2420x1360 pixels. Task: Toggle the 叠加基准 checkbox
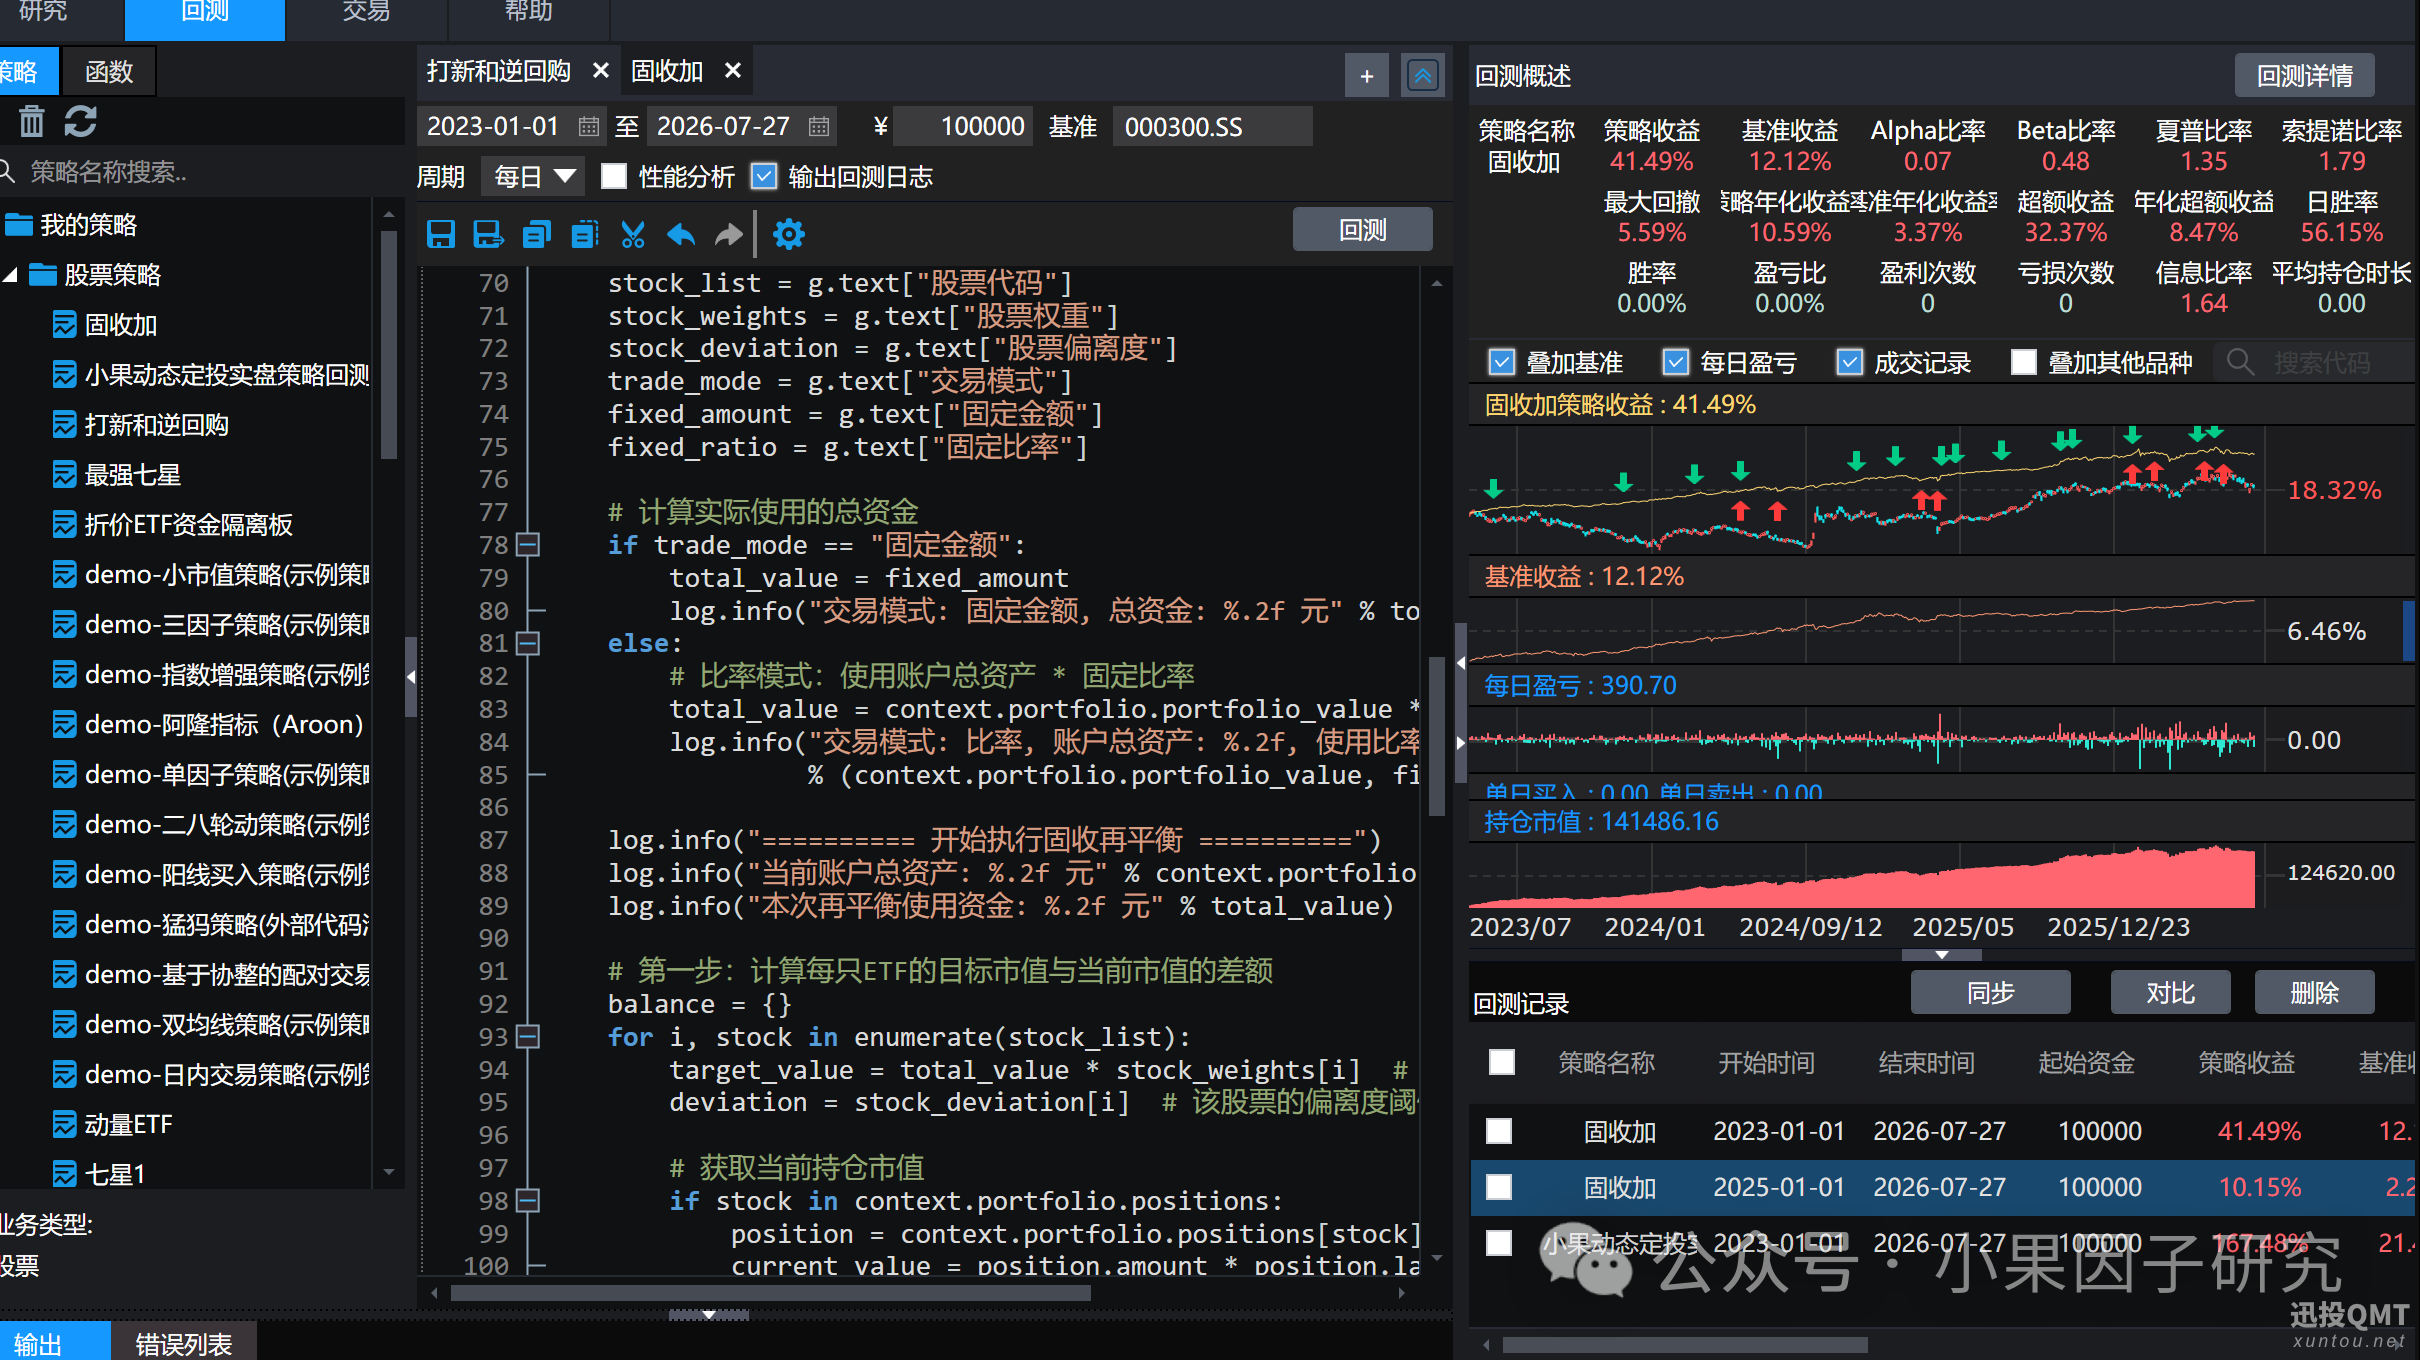(x=1502, y=362)
